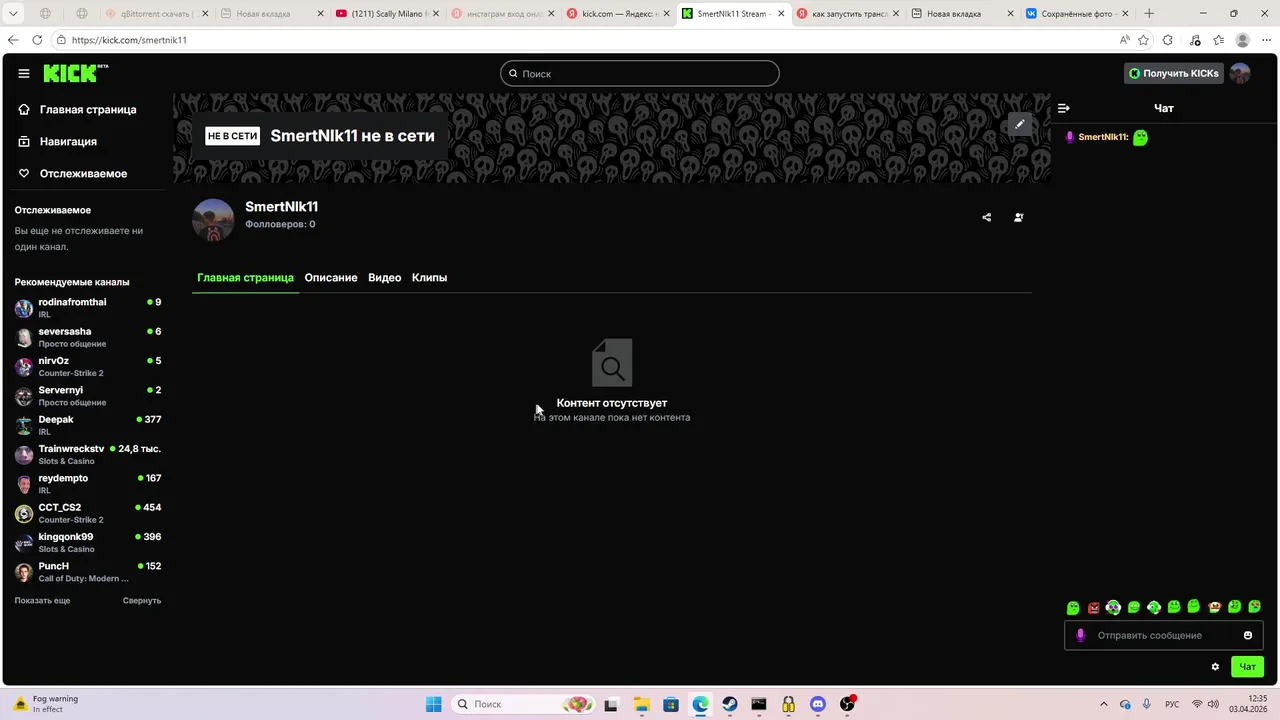Open chat settings gear icon
Image resolution: width=1280 pixels, height=720 pixels.
(1215, 667)
